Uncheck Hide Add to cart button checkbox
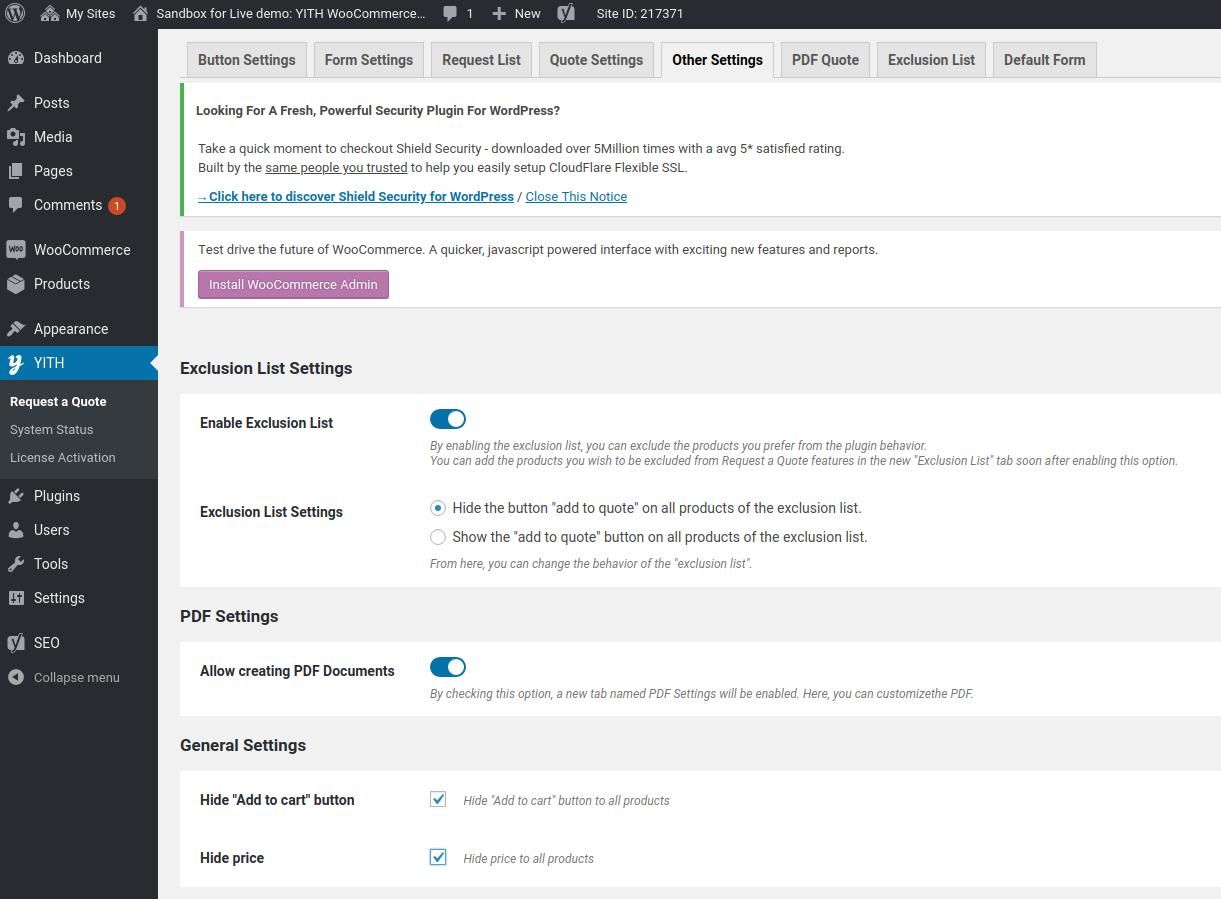The height and width of the screenshot is (899, 1221). (x=438, y=799)
